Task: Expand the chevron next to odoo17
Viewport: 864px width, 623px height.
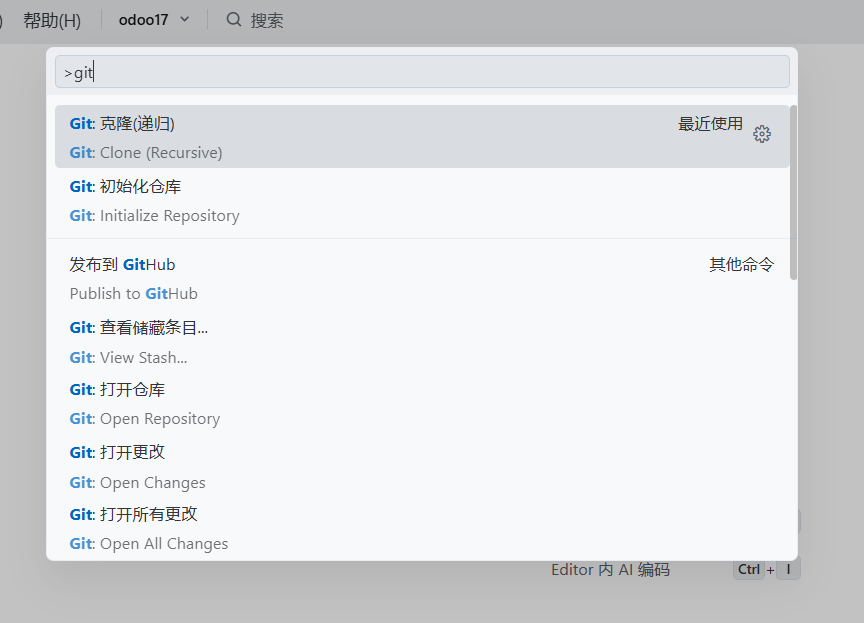Action: [184, 20]
